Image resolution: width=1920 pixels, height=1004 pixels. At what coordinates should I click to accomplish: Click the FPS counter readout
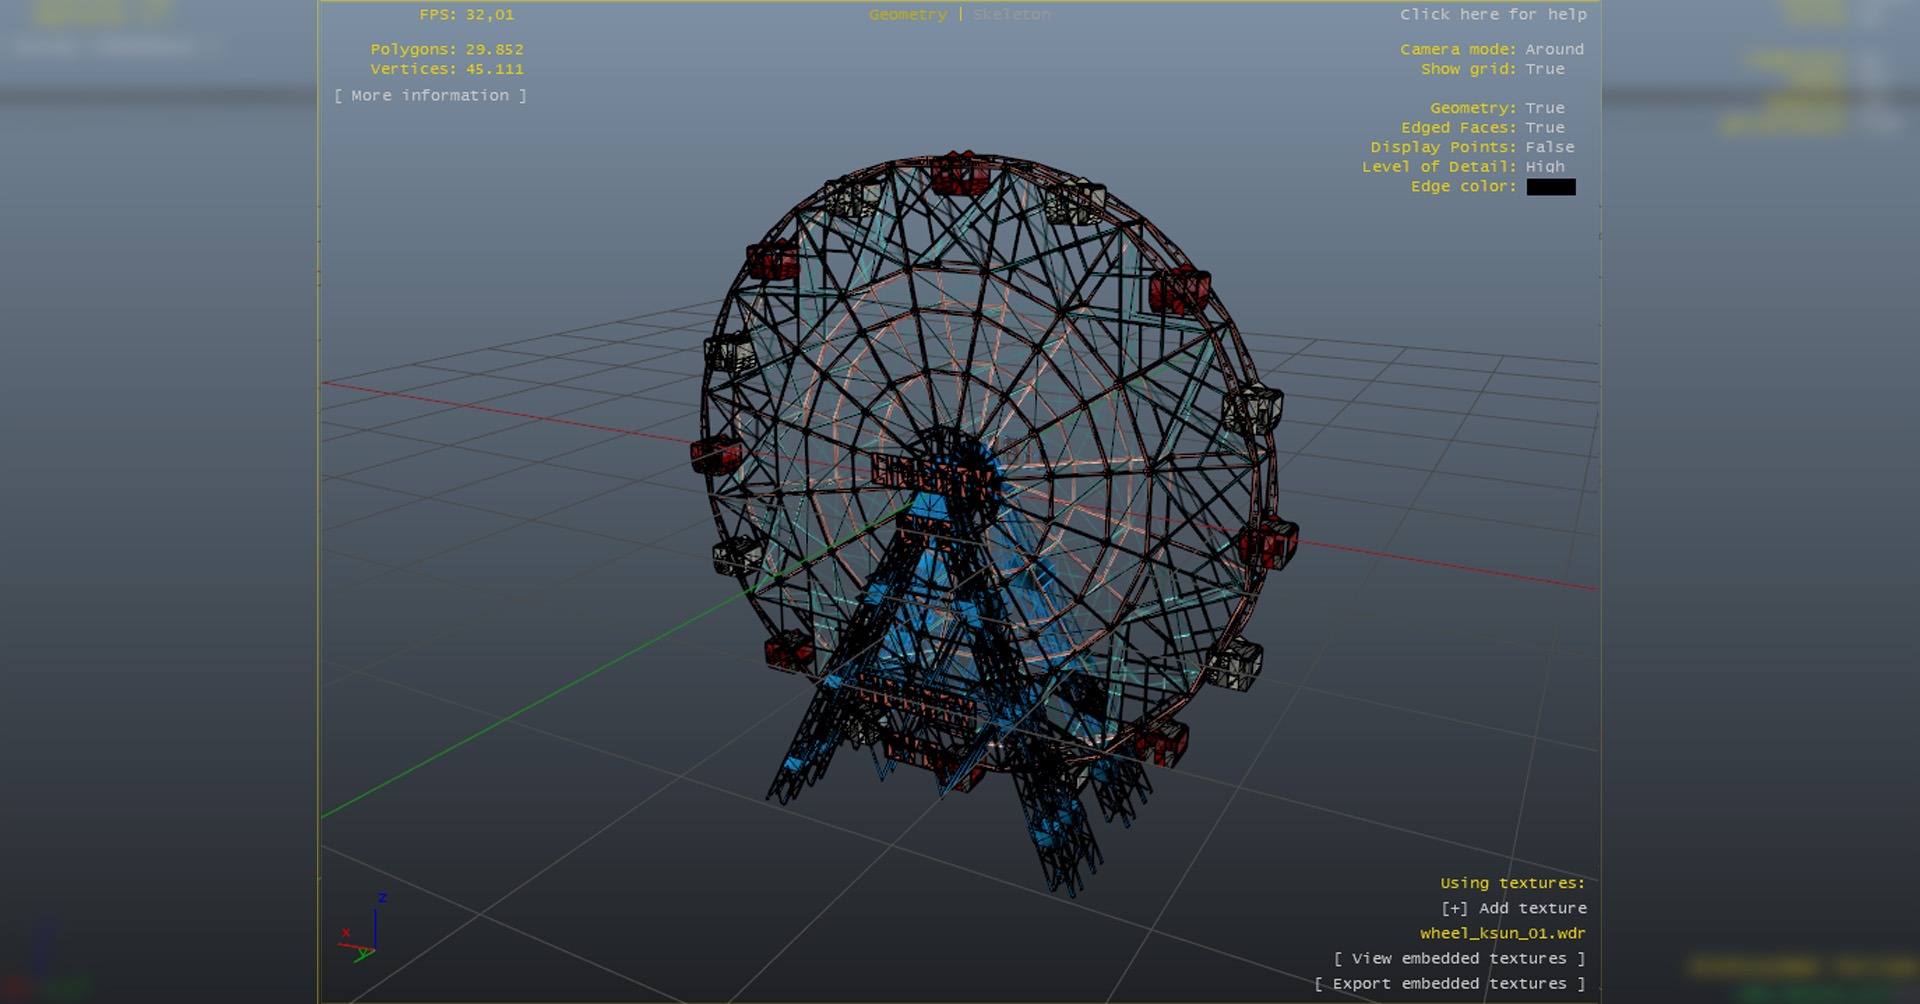click(466, 14)
